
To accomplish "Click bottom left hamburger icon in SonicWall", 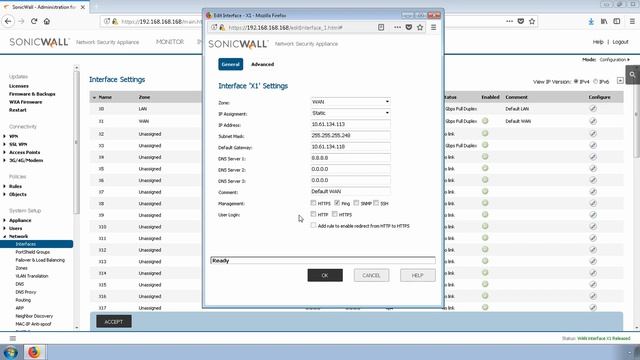I will [13, 338].
